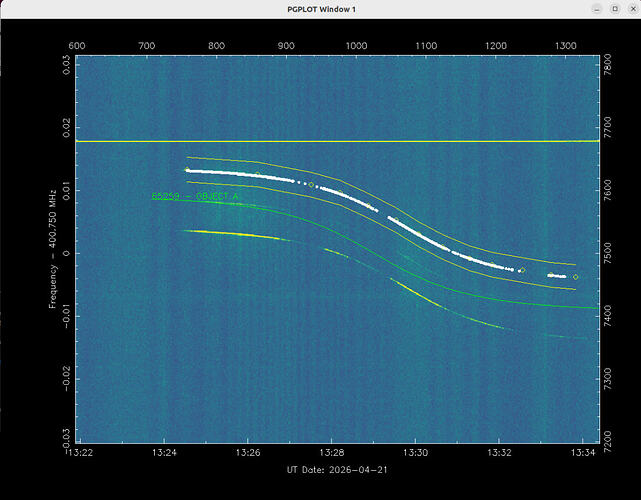Click the diamond marker just after 13:32:30
This screenshot has height=500, width=641.
click(x=522, y=270)
